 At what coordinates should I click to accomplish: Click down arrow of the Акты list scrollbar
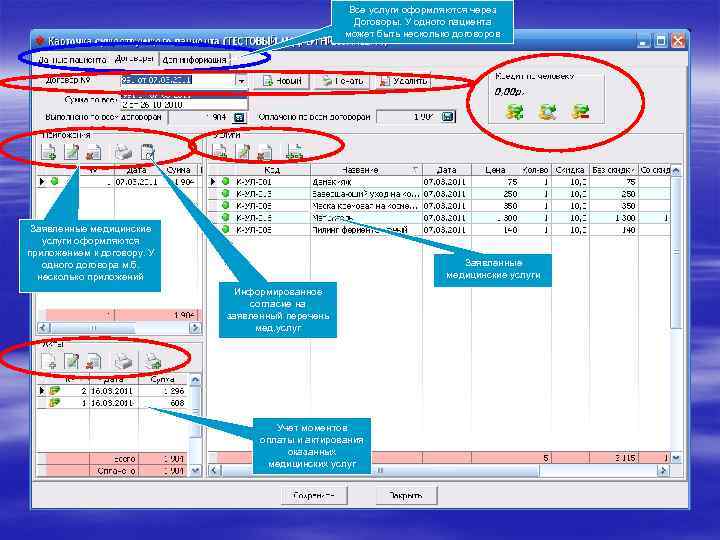[195, 470]
